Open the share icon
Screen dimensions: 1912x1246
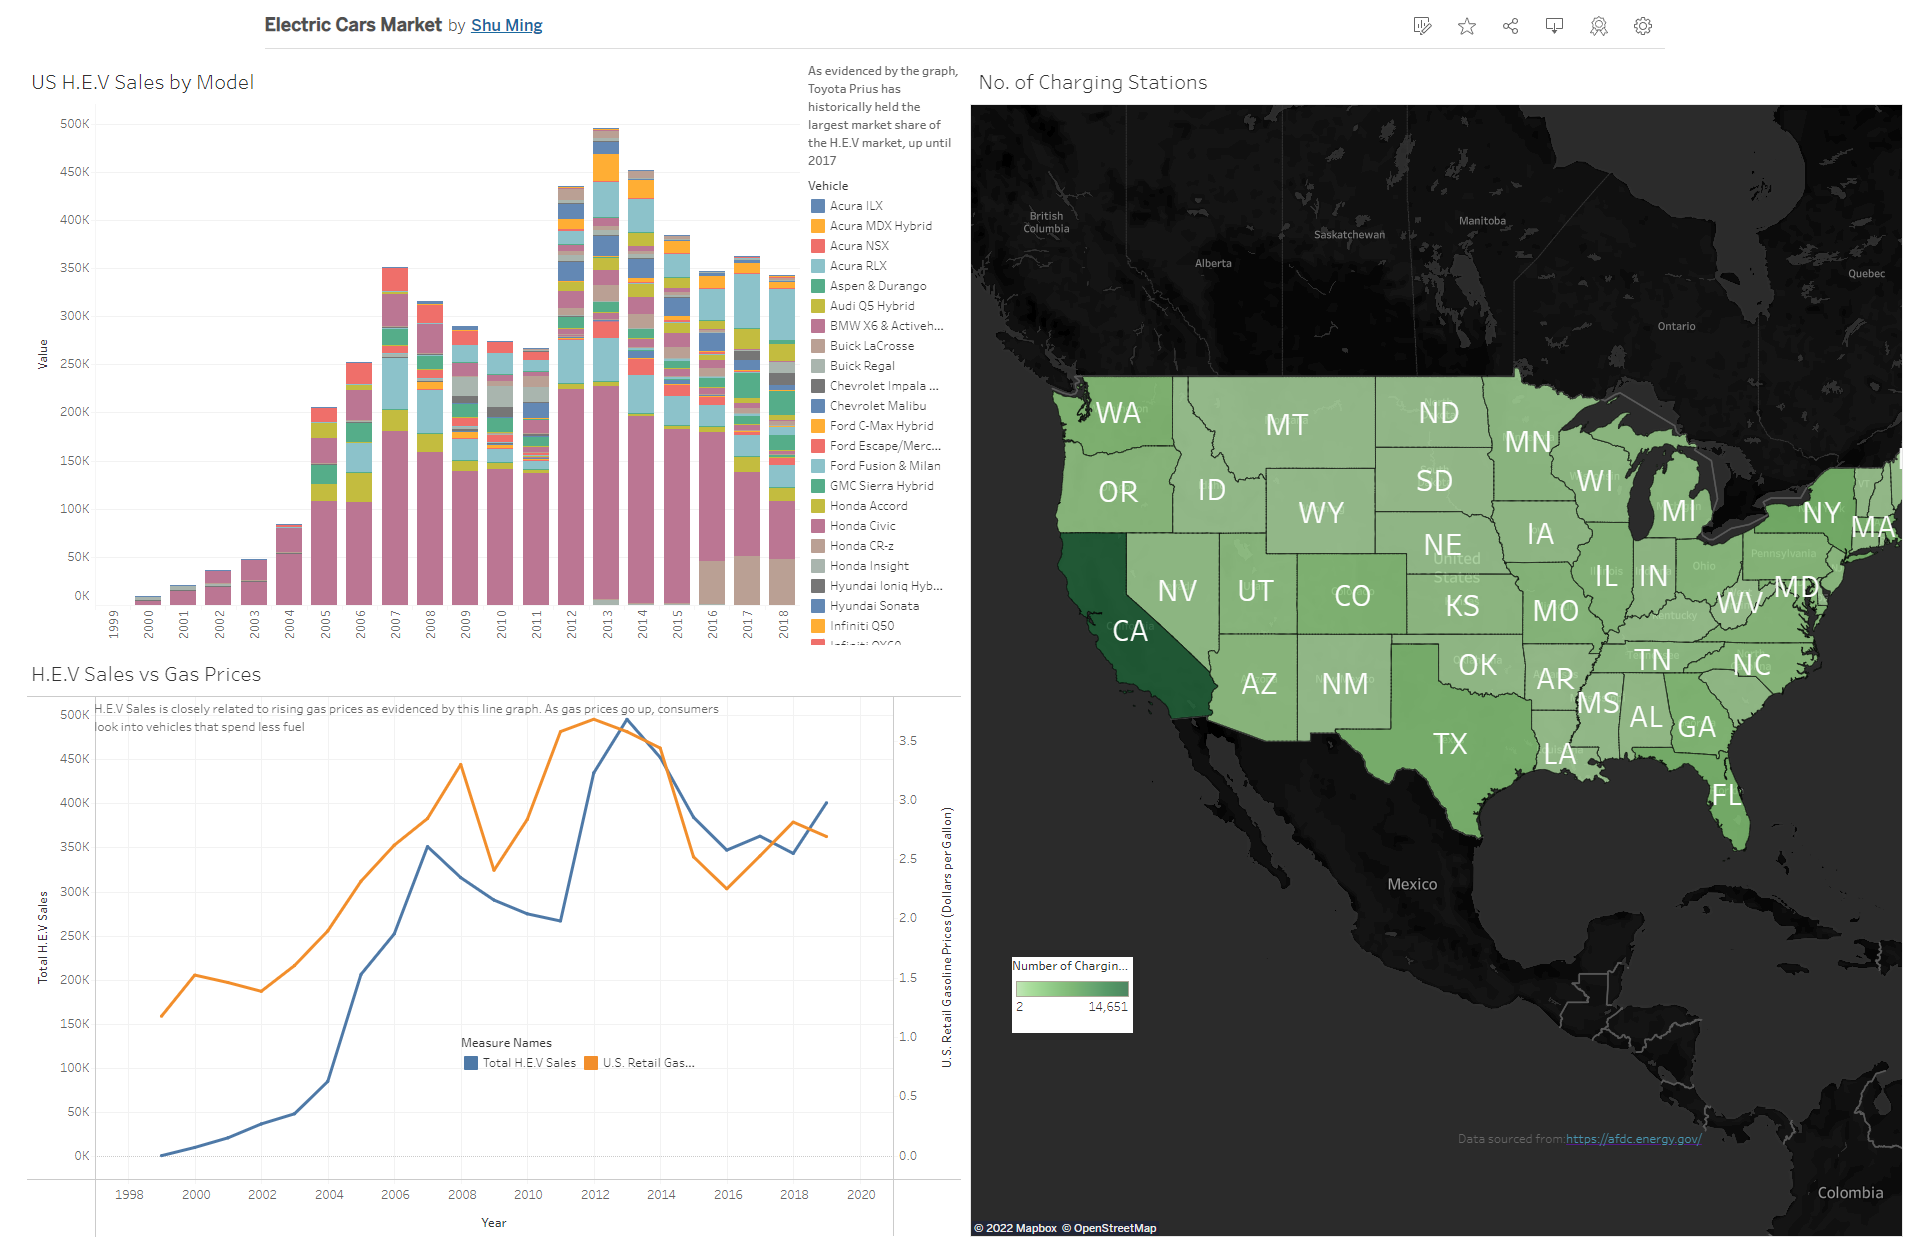pyautogui.click(x=1510, y=26)
